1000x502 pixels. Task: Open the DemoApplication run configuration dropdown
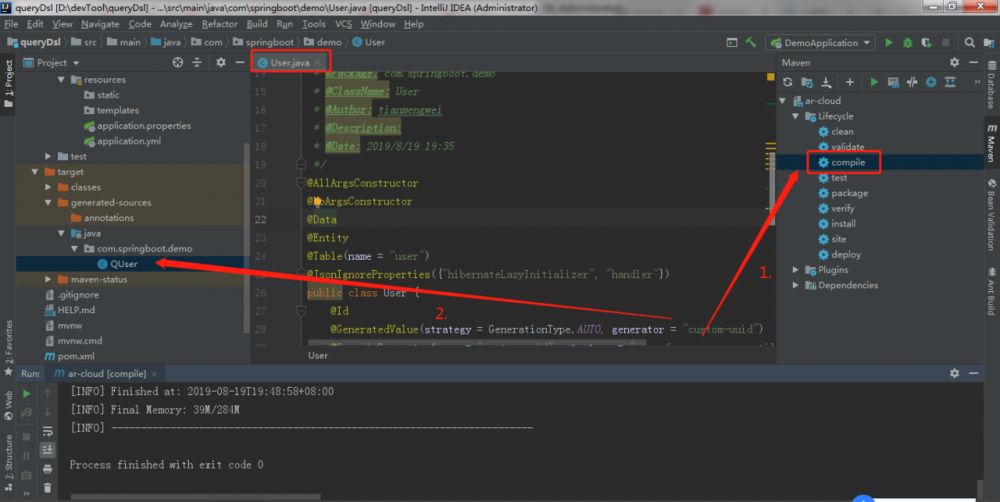820,43
